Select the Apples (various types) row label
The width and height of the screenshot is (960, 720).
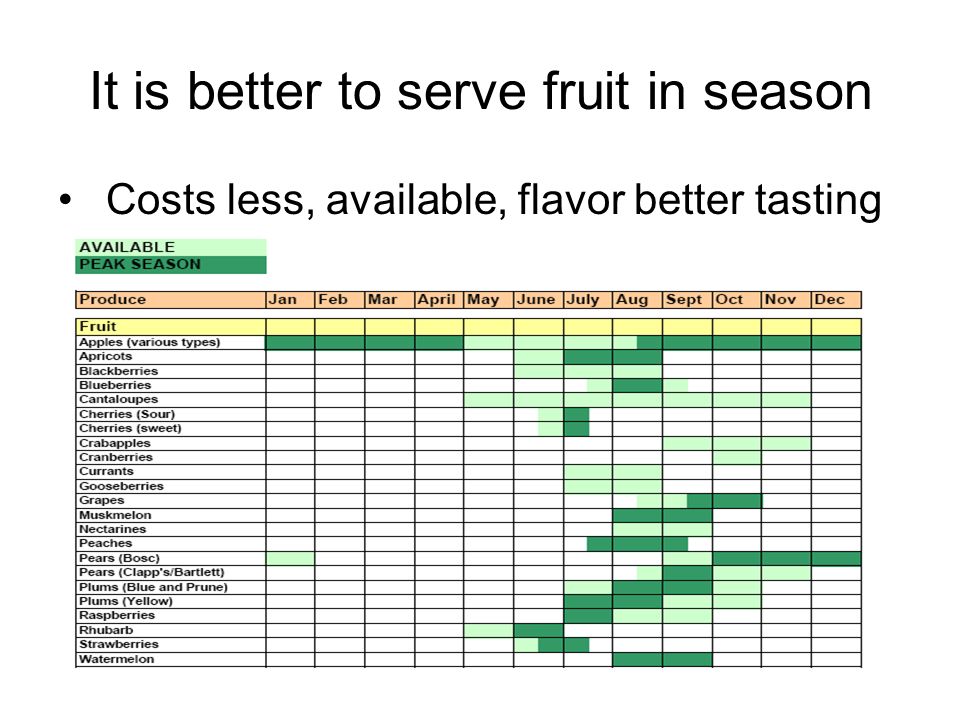pyautogui.click(x=171, y=342)
